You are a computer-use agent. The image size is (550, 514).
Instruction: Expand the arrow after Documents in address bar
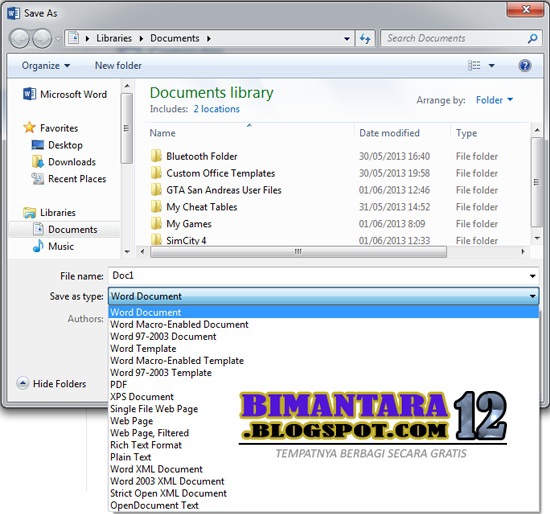[209, 39]
